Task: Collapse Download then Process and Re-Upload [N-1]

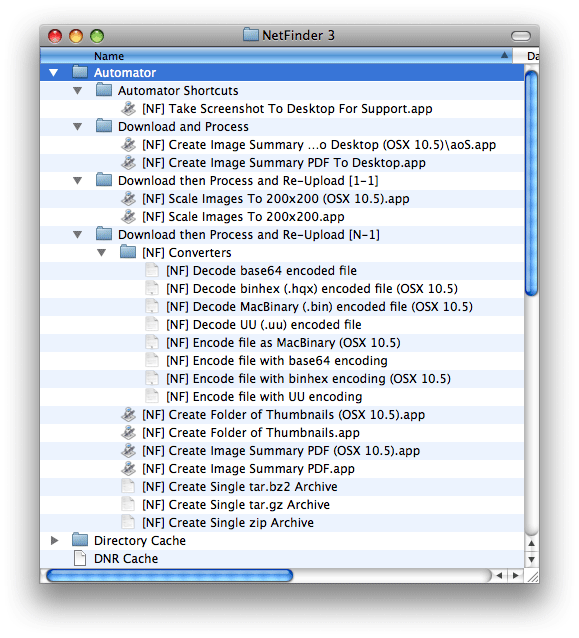Action: pos(77,235)
